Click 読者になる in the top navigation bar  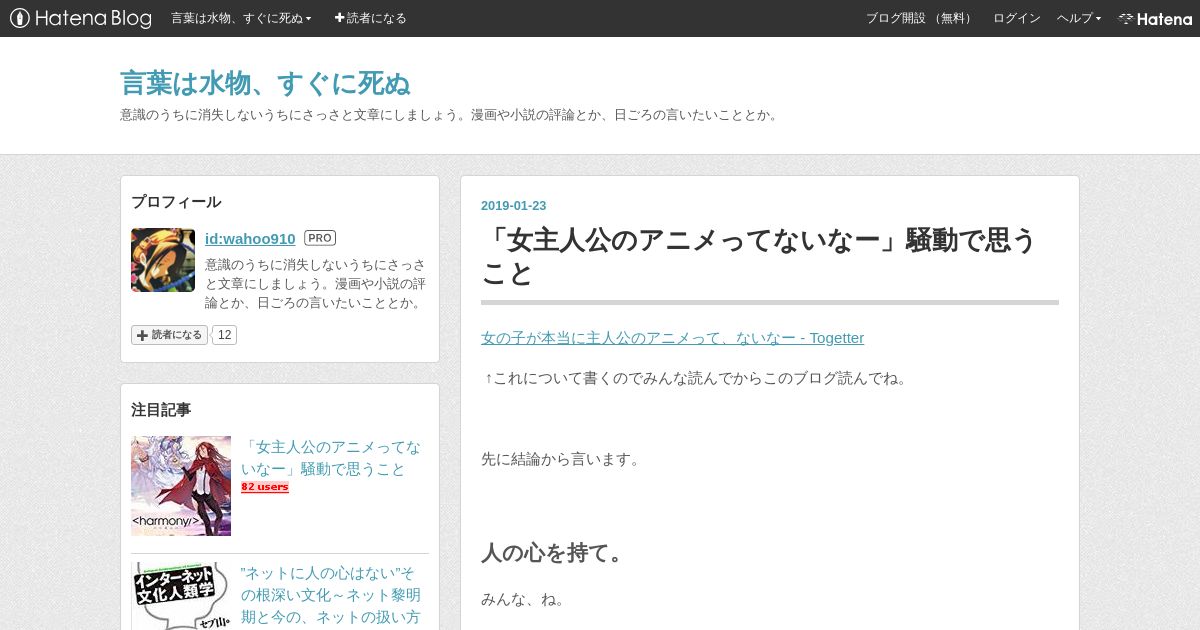click(370, 18)
